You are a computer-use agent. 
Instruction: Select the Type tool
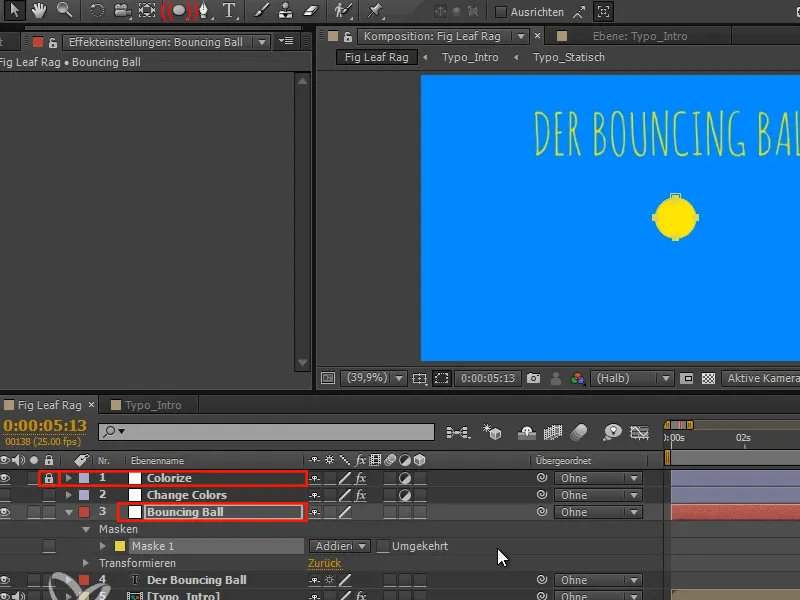pyautogui.click(x=231, y=11)
